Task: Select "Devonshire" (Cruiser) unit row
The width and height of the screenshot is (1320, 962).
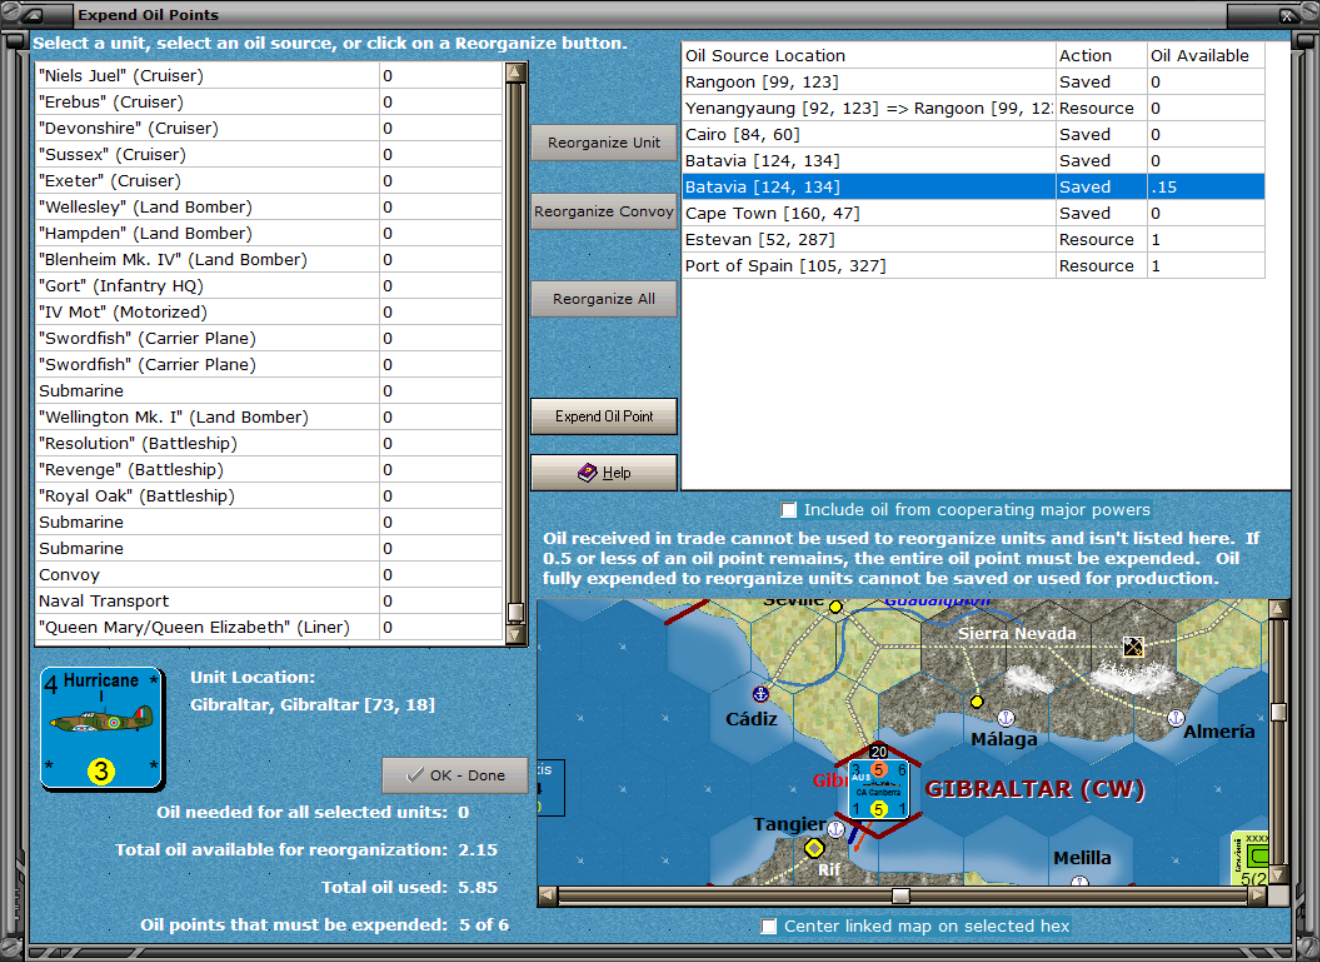Action: click(269, 128)
